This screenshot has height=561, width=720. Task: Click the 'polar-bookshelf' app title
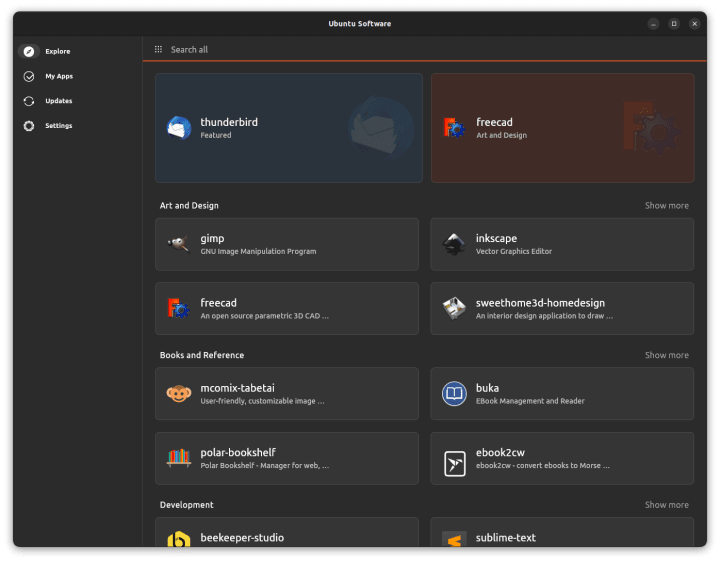pyautogui.click(x=238, y=453)
